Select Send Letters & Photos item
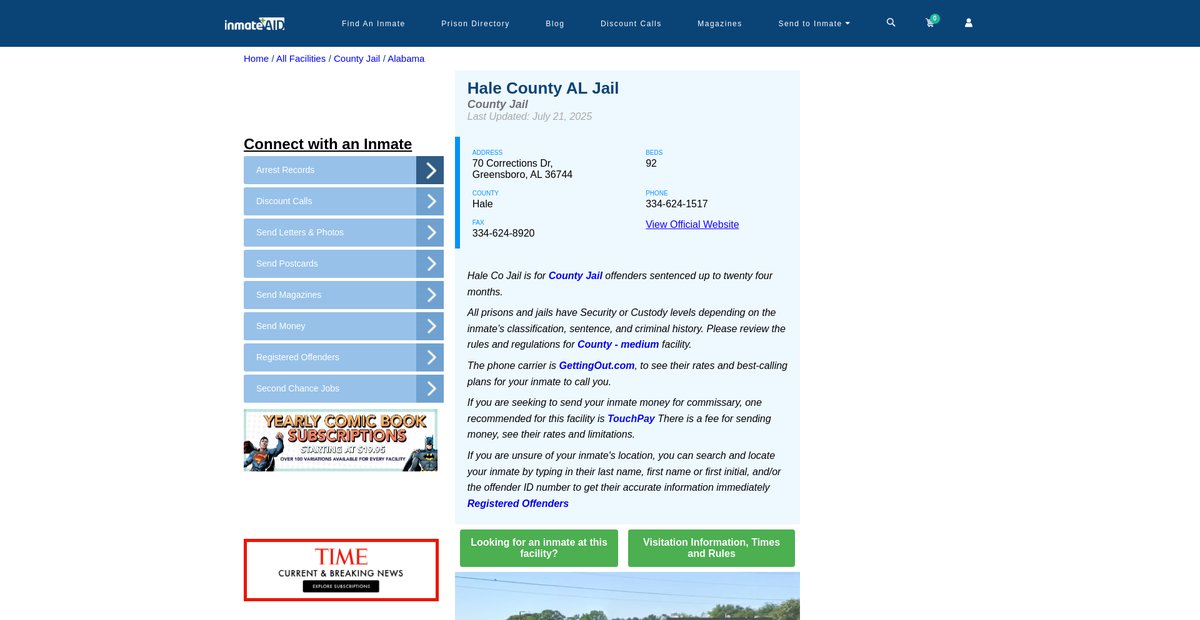Viewport: 1200px width, 620px height. point(330,232)
